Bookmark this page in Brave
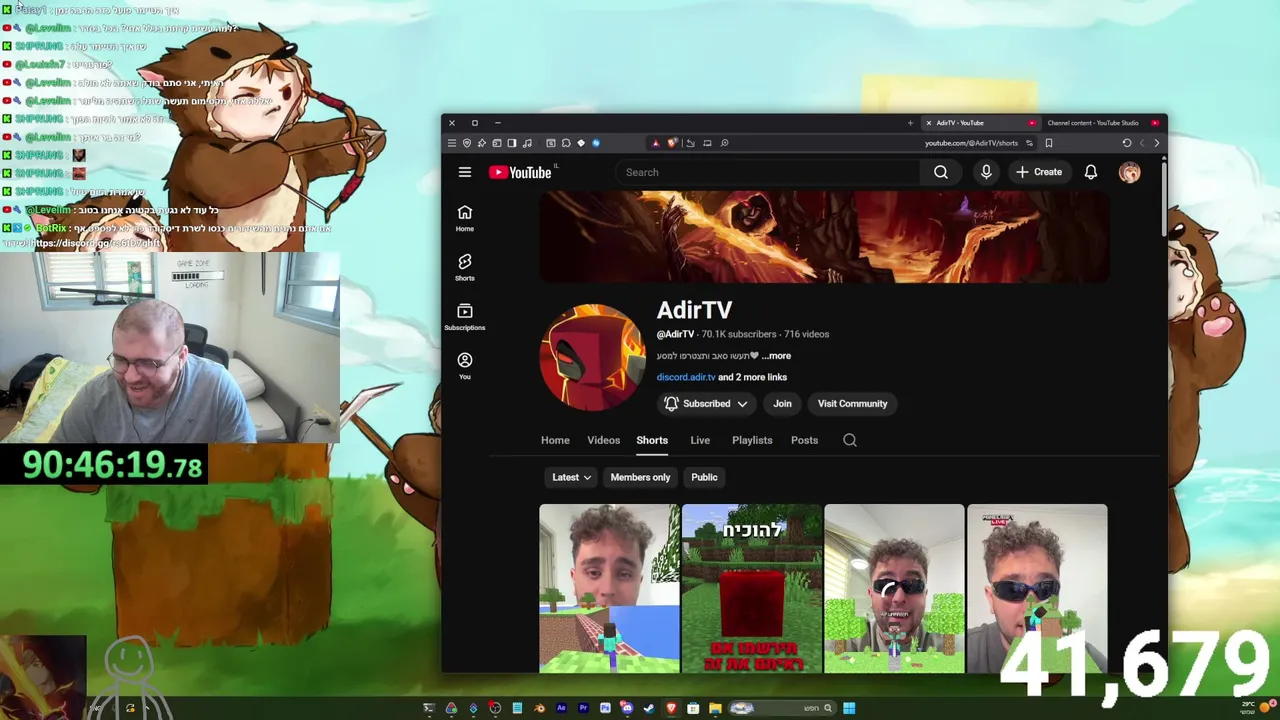 (1048, 142)
